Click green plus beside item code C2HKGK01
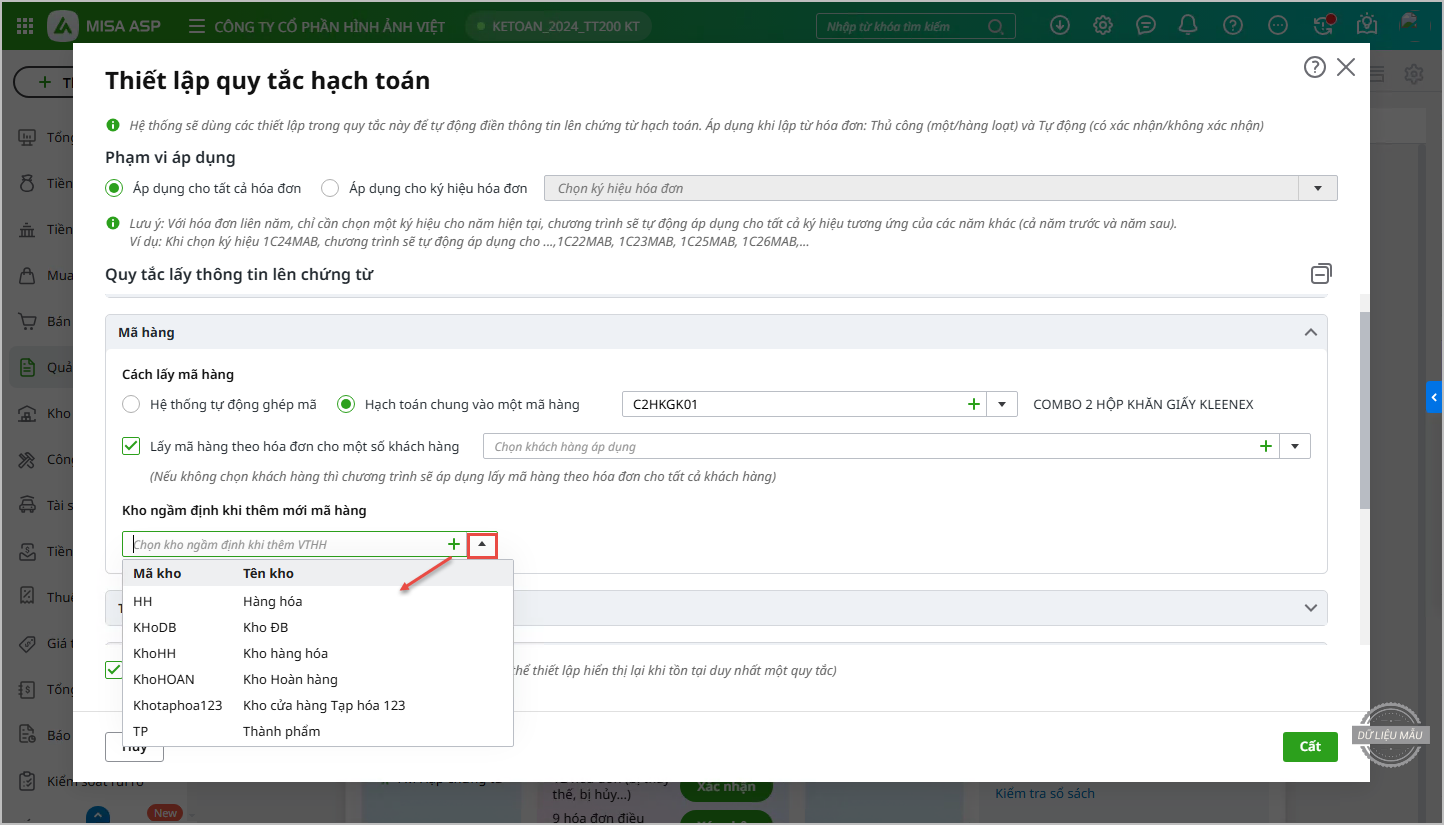1444x825 pixels. (974, 404)
